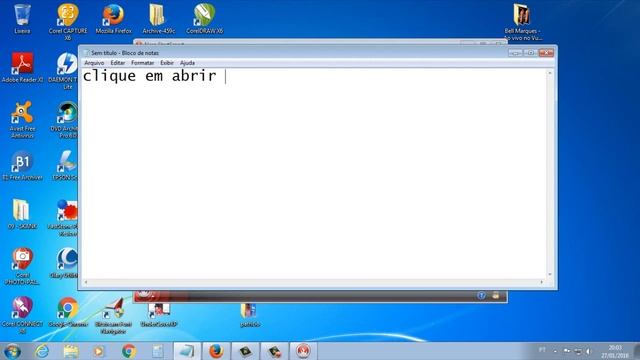Open the Exibir menu

click(x=167, y=63)
